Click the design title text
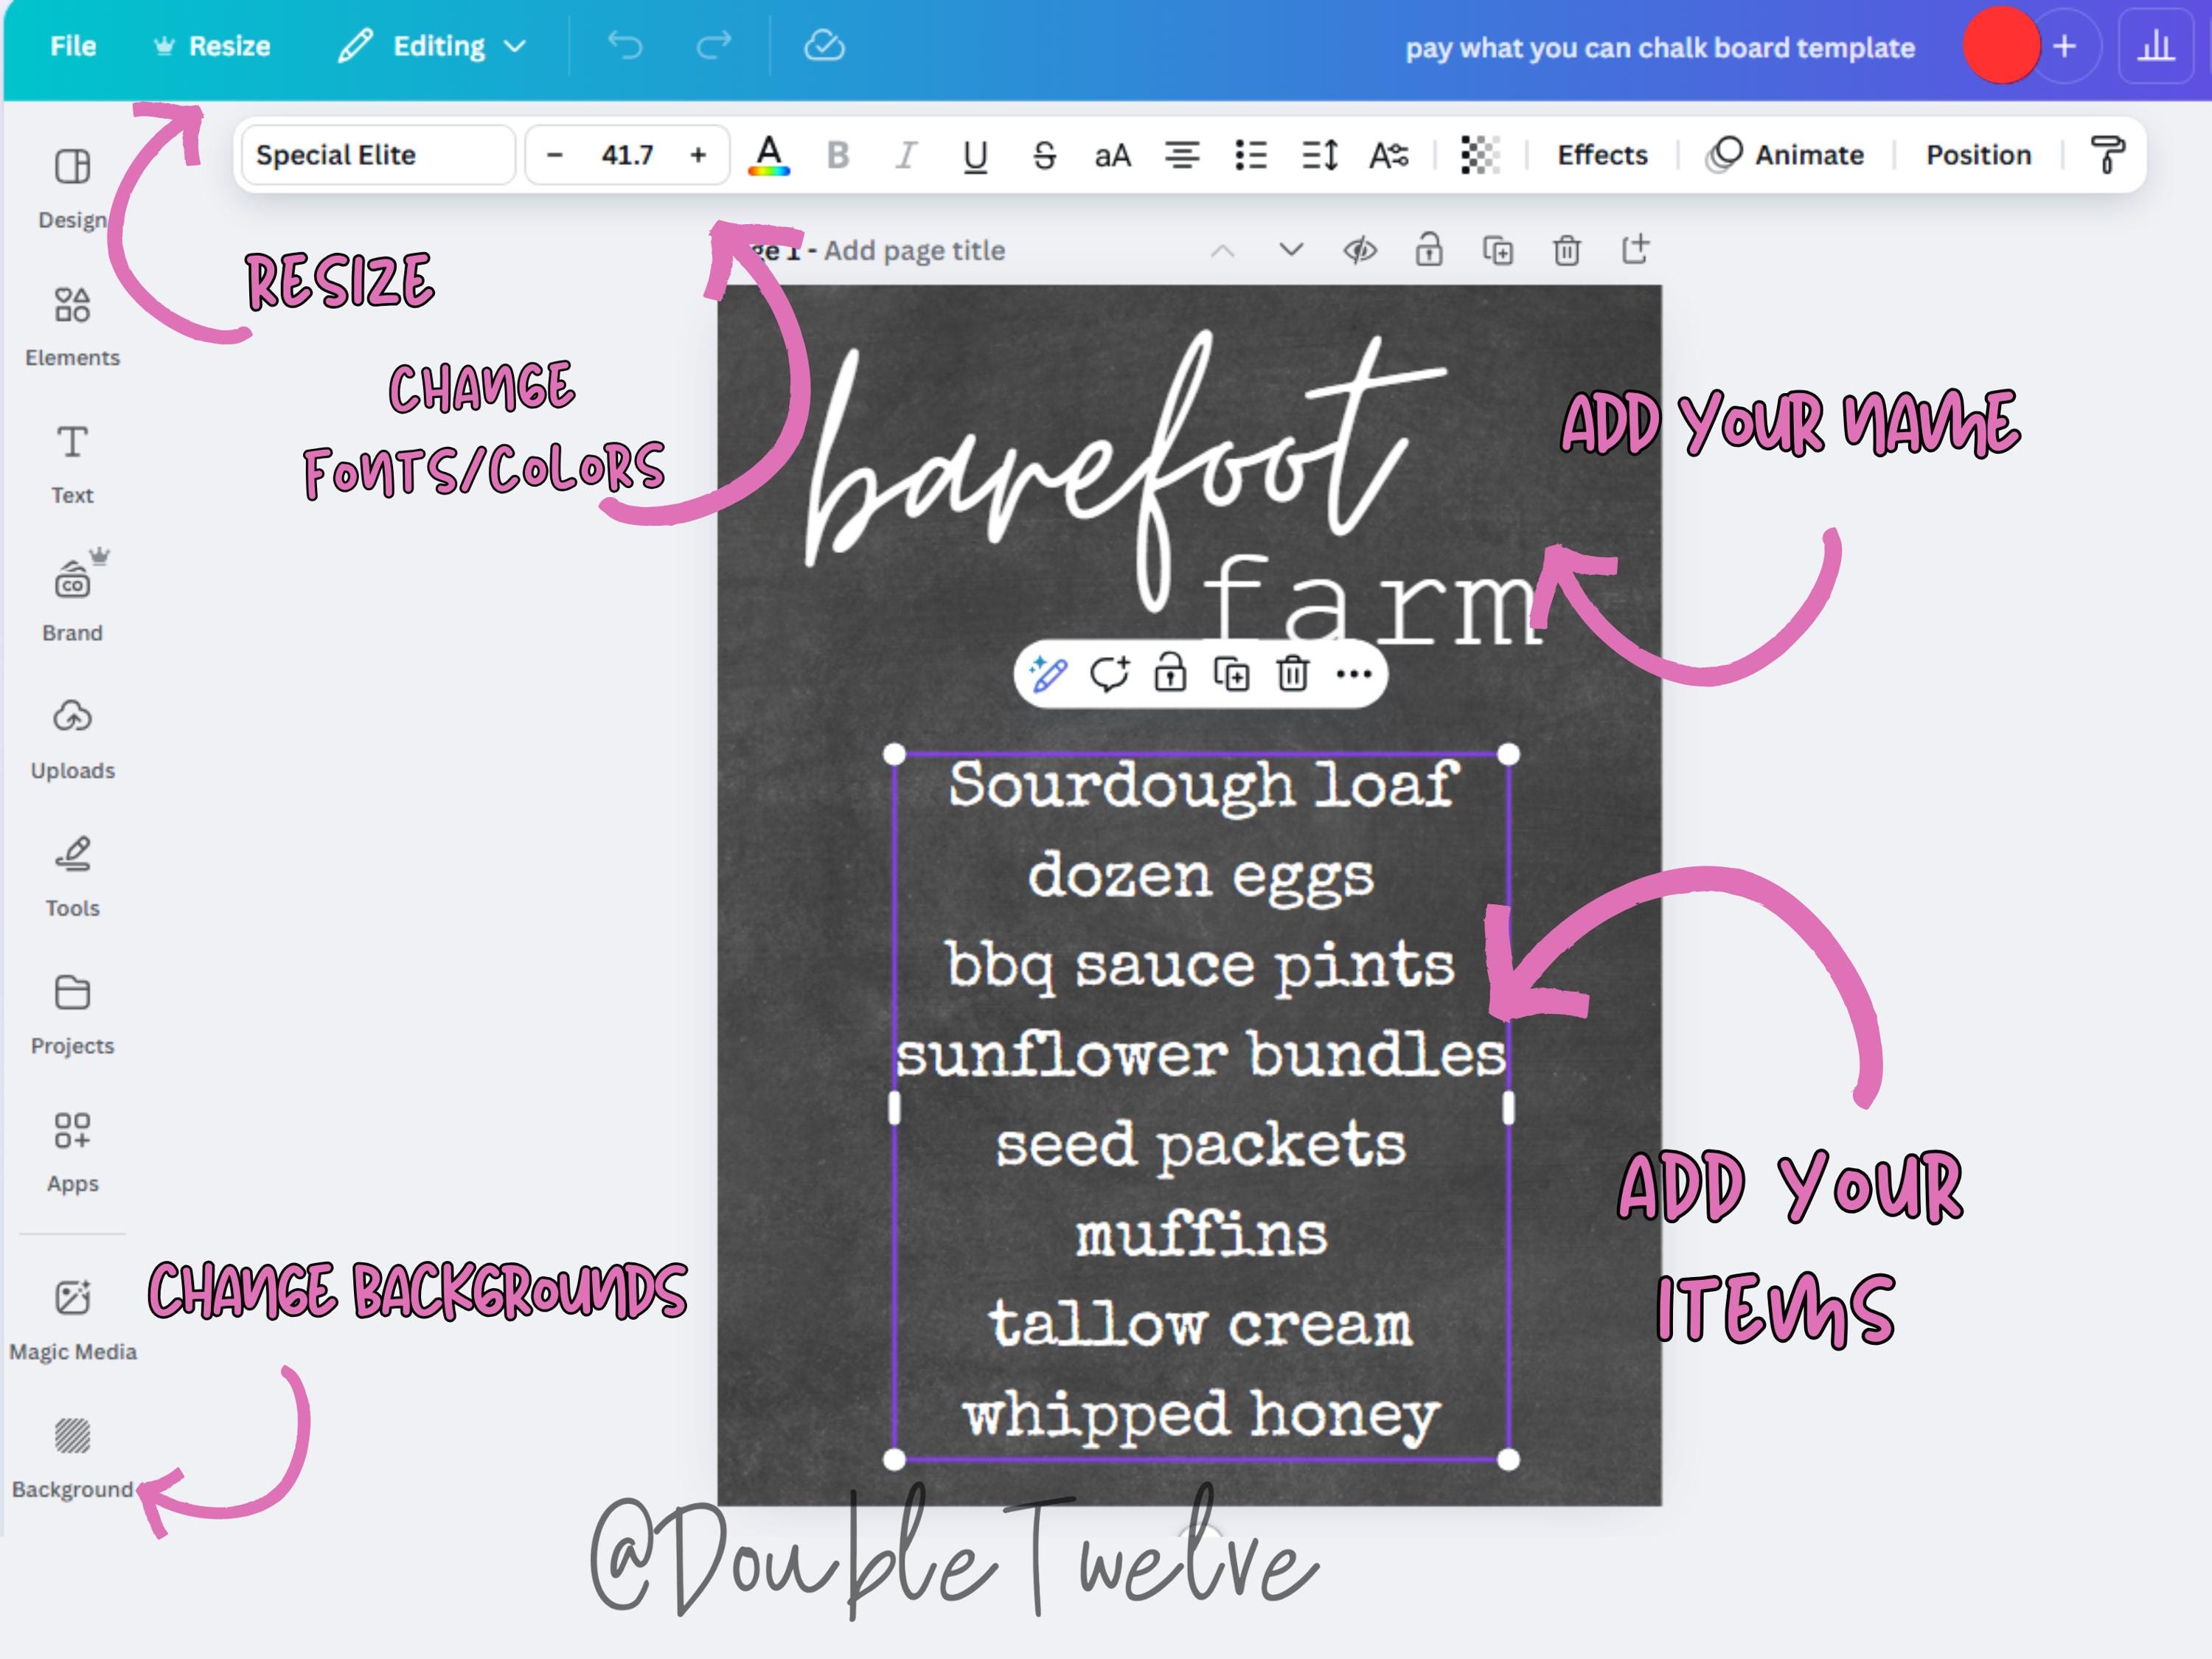This screenshot has width=2212, height=1659. click(1660, 48)
